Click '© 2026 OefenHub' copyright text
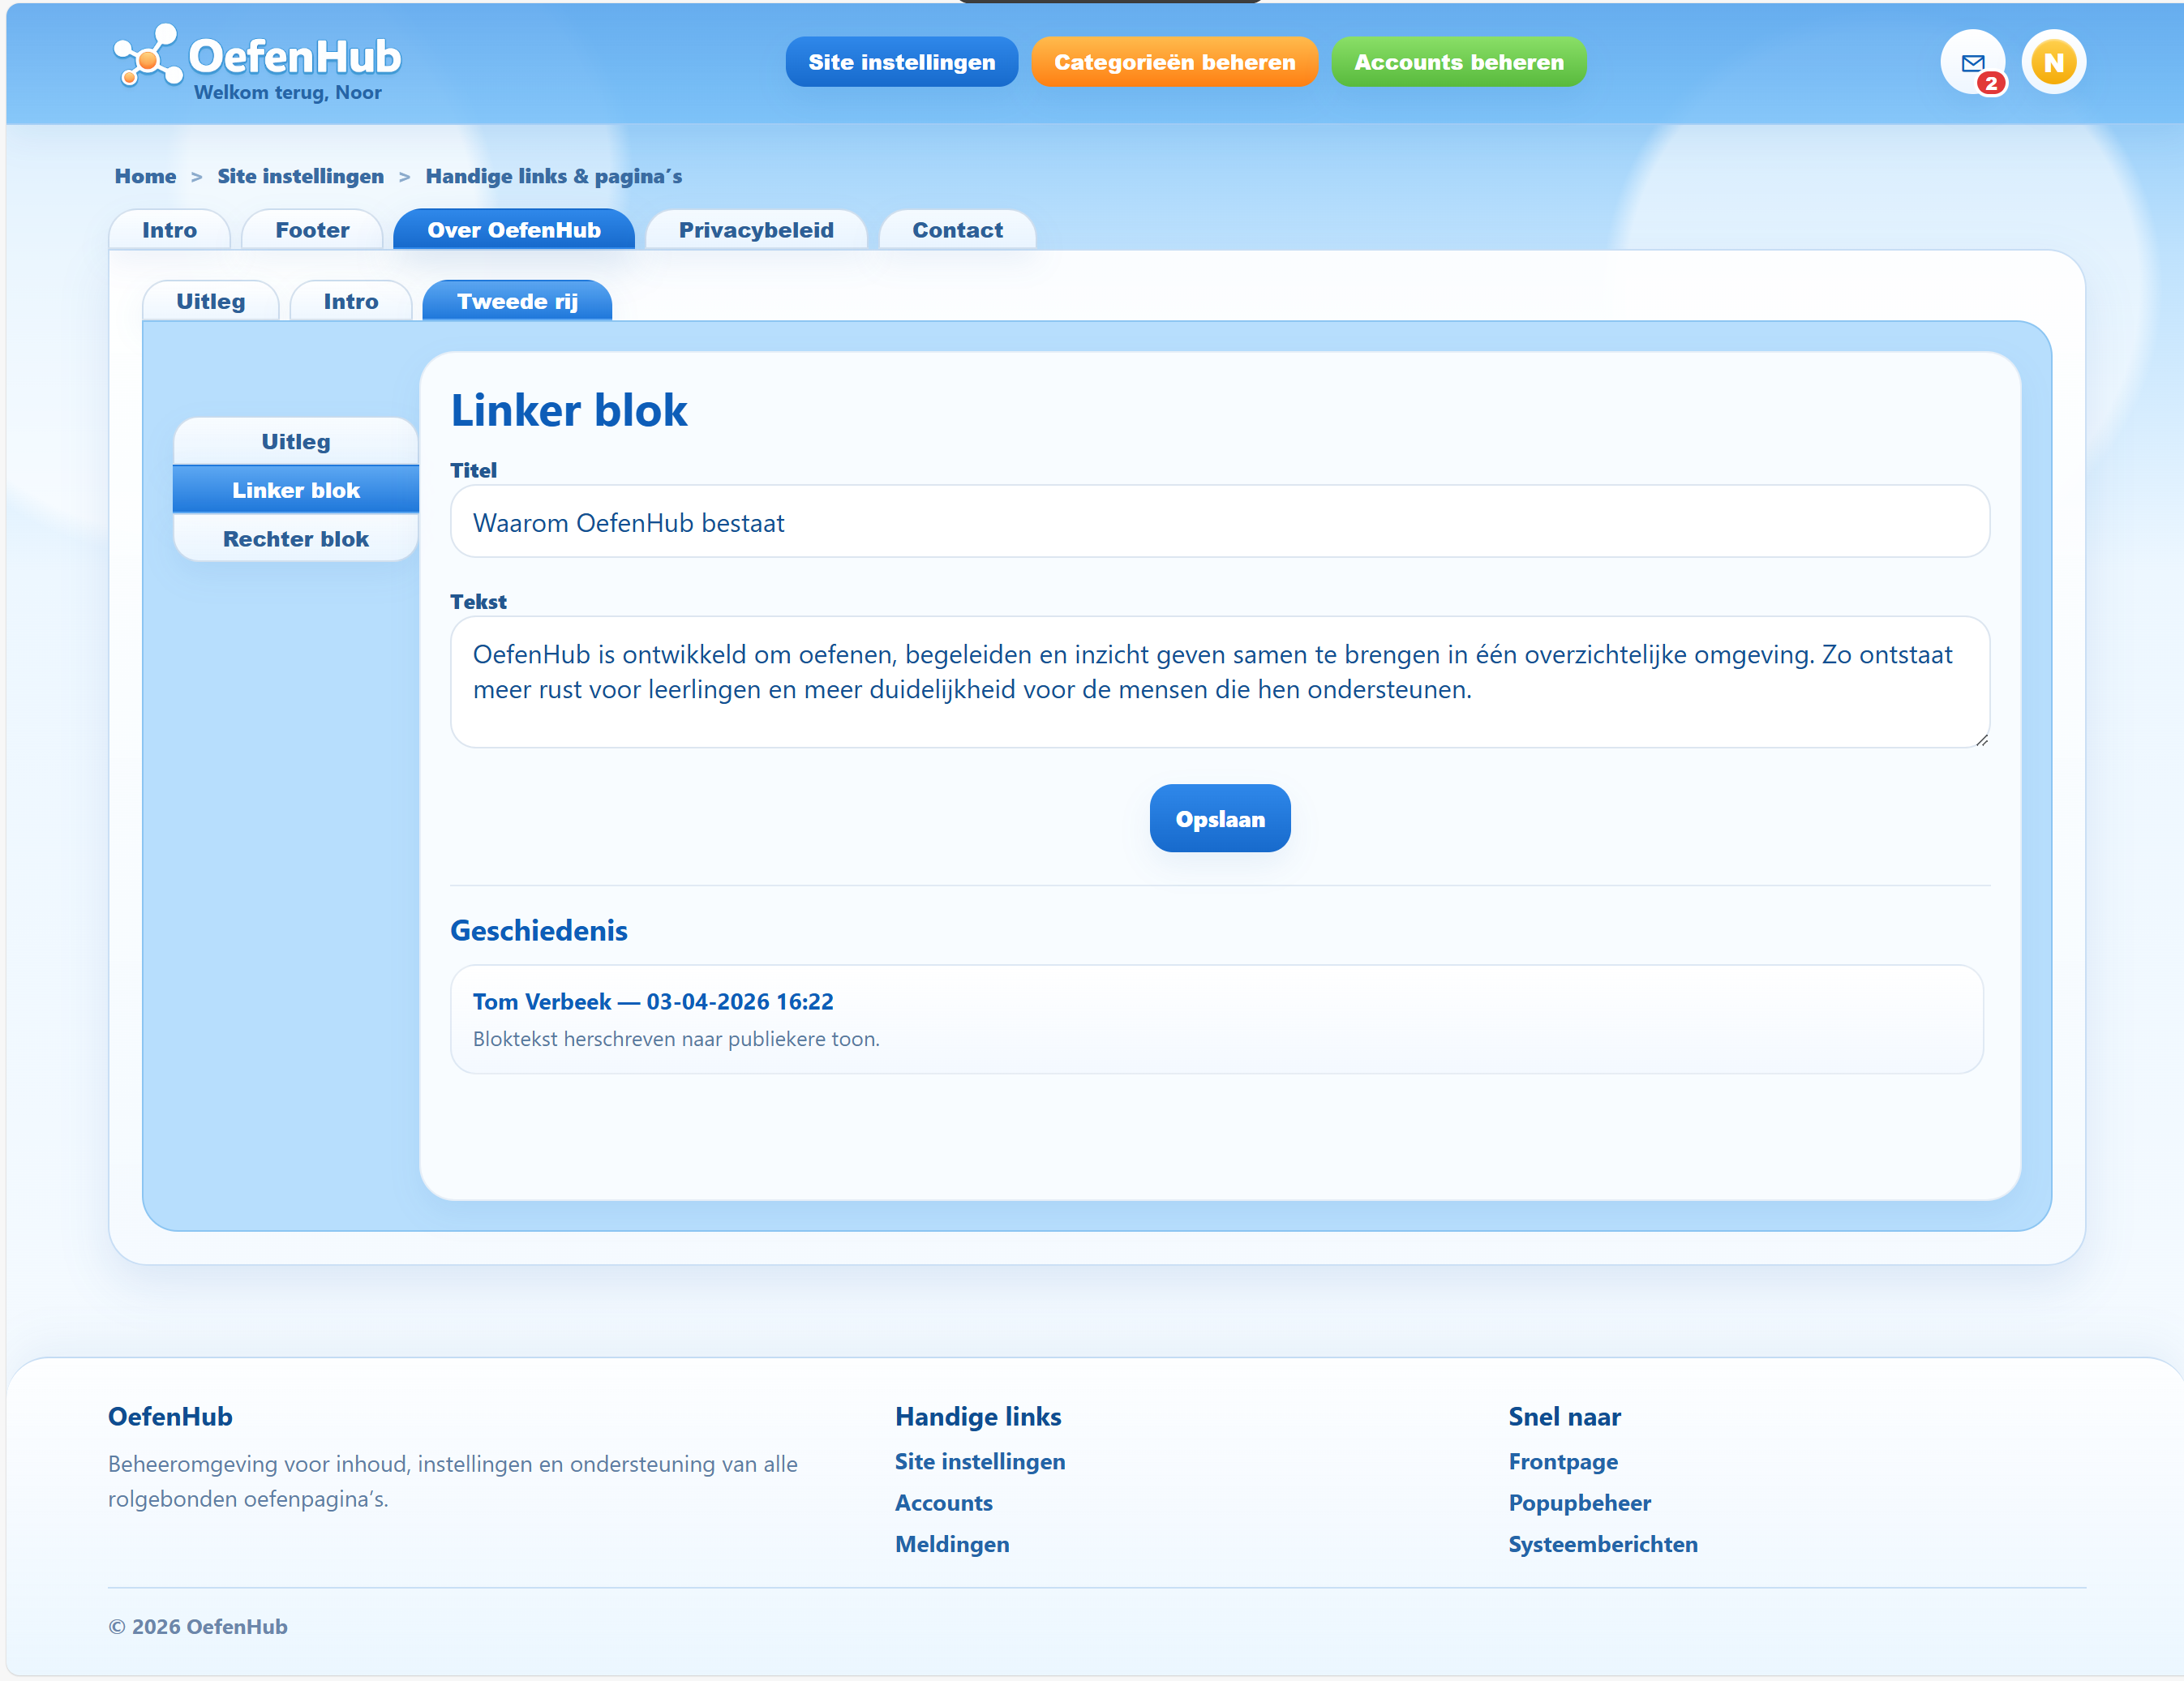The height and width of the screenshot is (1681, 2184). (x=198, y=1626)
